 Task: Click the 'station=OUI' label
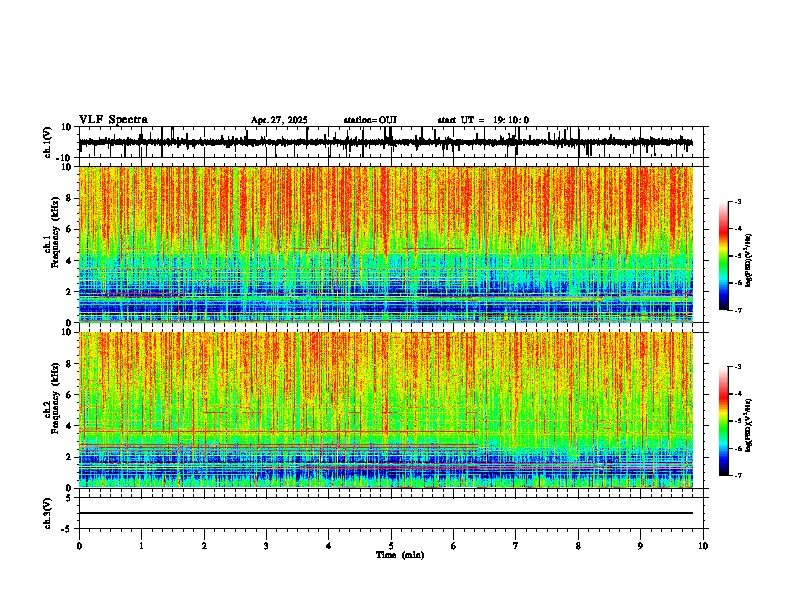coord(370,120)
